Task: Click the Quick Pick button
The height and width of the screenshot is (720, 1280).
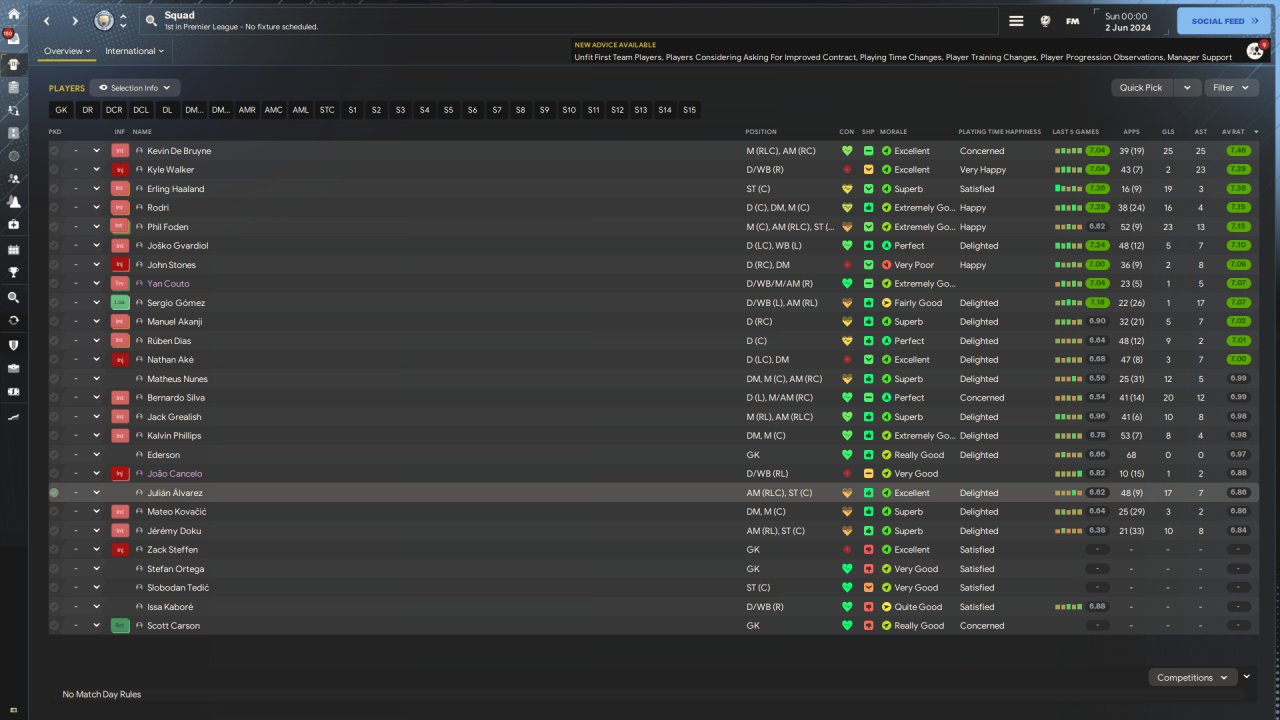Action: [x=1142, y=88]
